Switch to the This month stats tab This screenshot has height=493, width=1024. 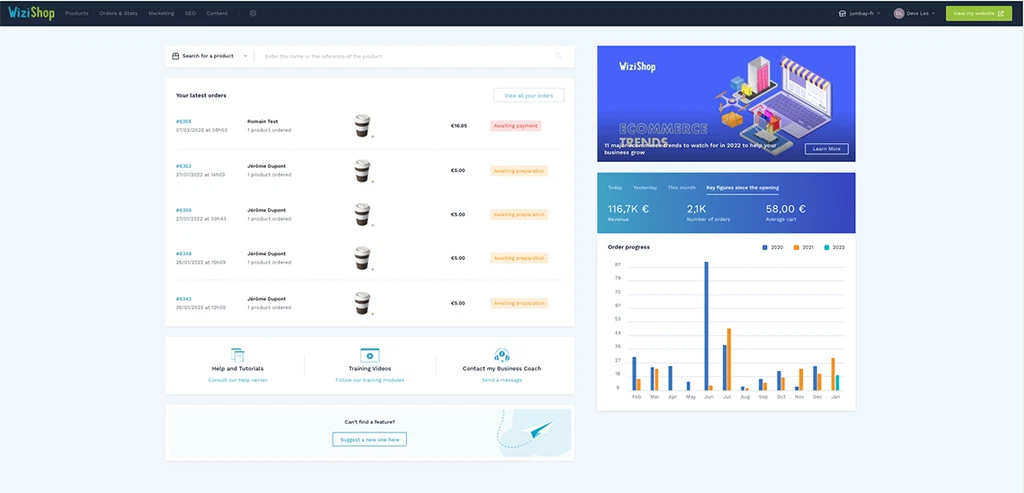(682, 187)
